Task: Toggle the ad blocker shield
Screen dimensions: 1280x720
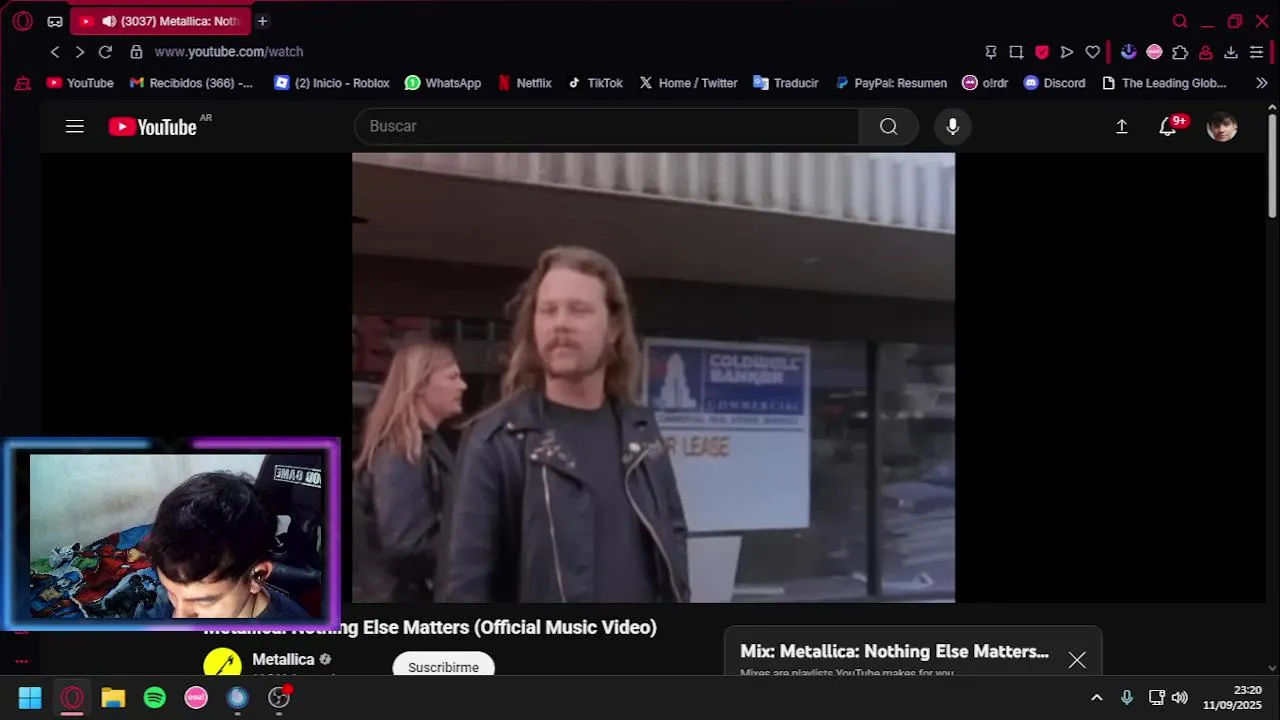Action: click(1042, 52)
